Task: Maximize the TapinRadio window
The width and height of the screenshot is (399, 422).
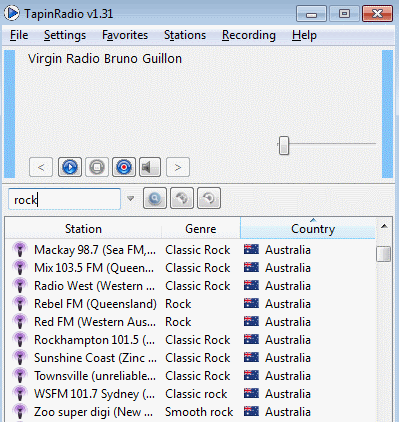Action: (344, 14)
